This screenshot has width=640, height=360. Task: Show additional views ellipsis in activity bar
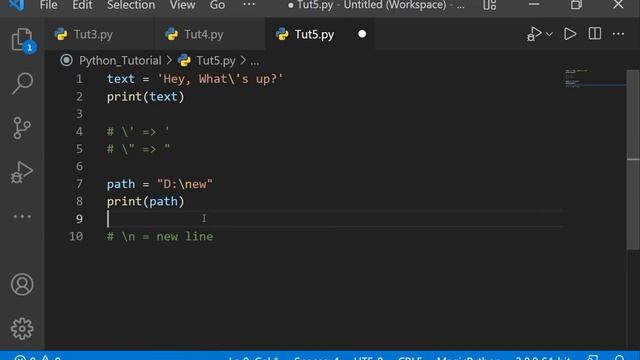tap(22, 216)
